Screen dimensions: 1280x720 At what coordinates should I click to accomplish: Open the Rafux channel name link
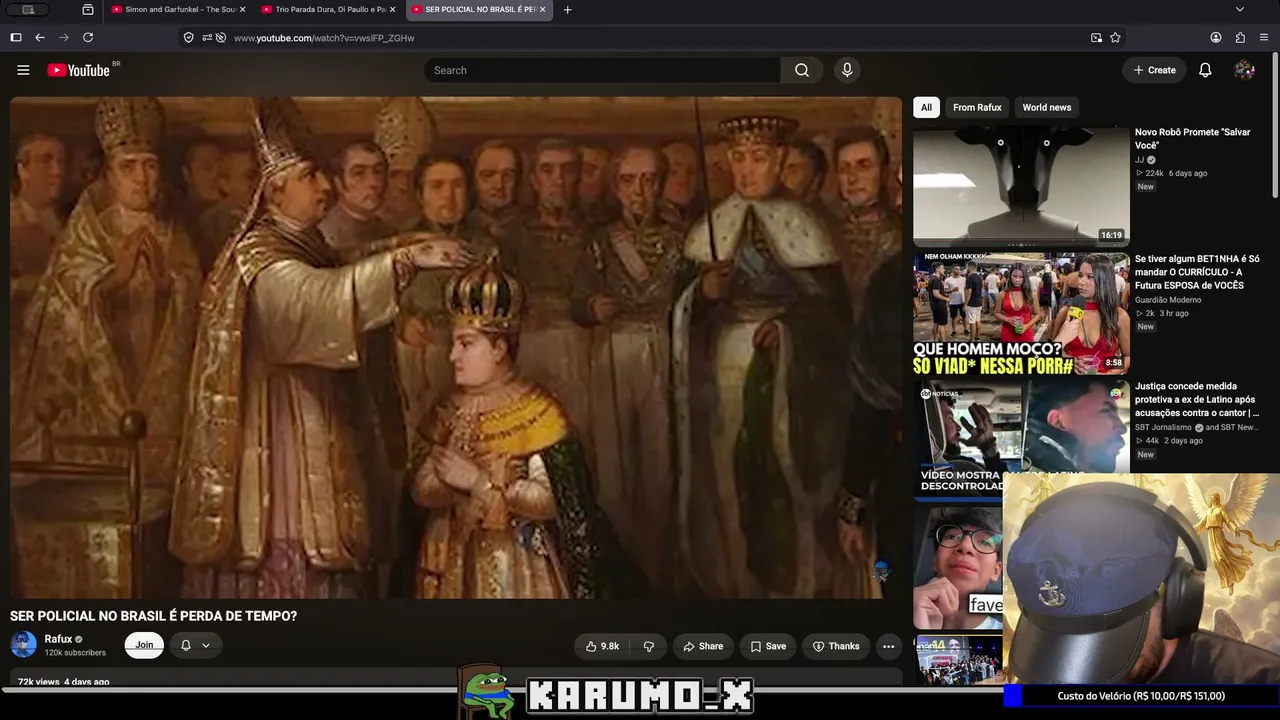(x=58, y=639)
